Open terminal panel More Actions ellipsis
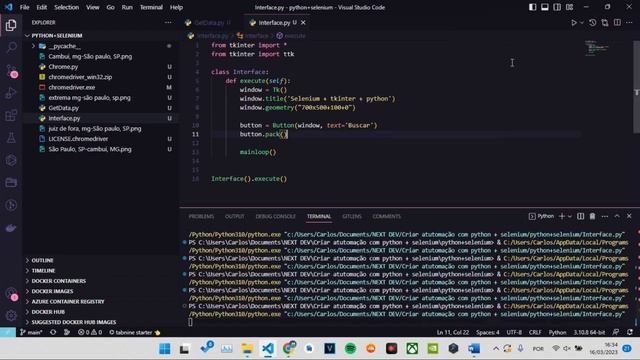The image size is (640, 360). (604, 216)
